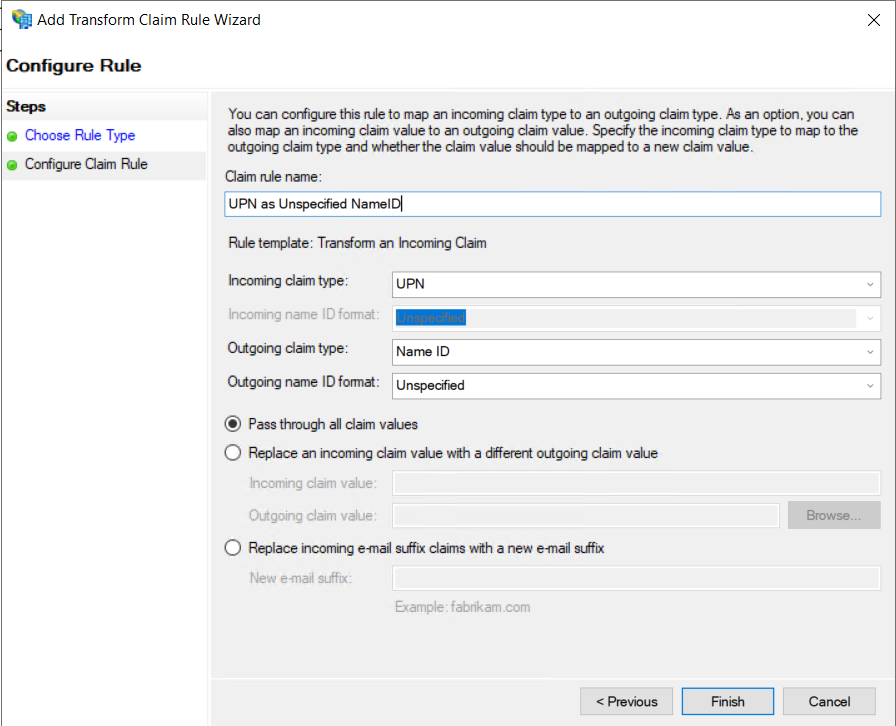Screen dimensions: 896x726
Task: Open the Outgoing name ID format dropdown
Action: (637, 385)
